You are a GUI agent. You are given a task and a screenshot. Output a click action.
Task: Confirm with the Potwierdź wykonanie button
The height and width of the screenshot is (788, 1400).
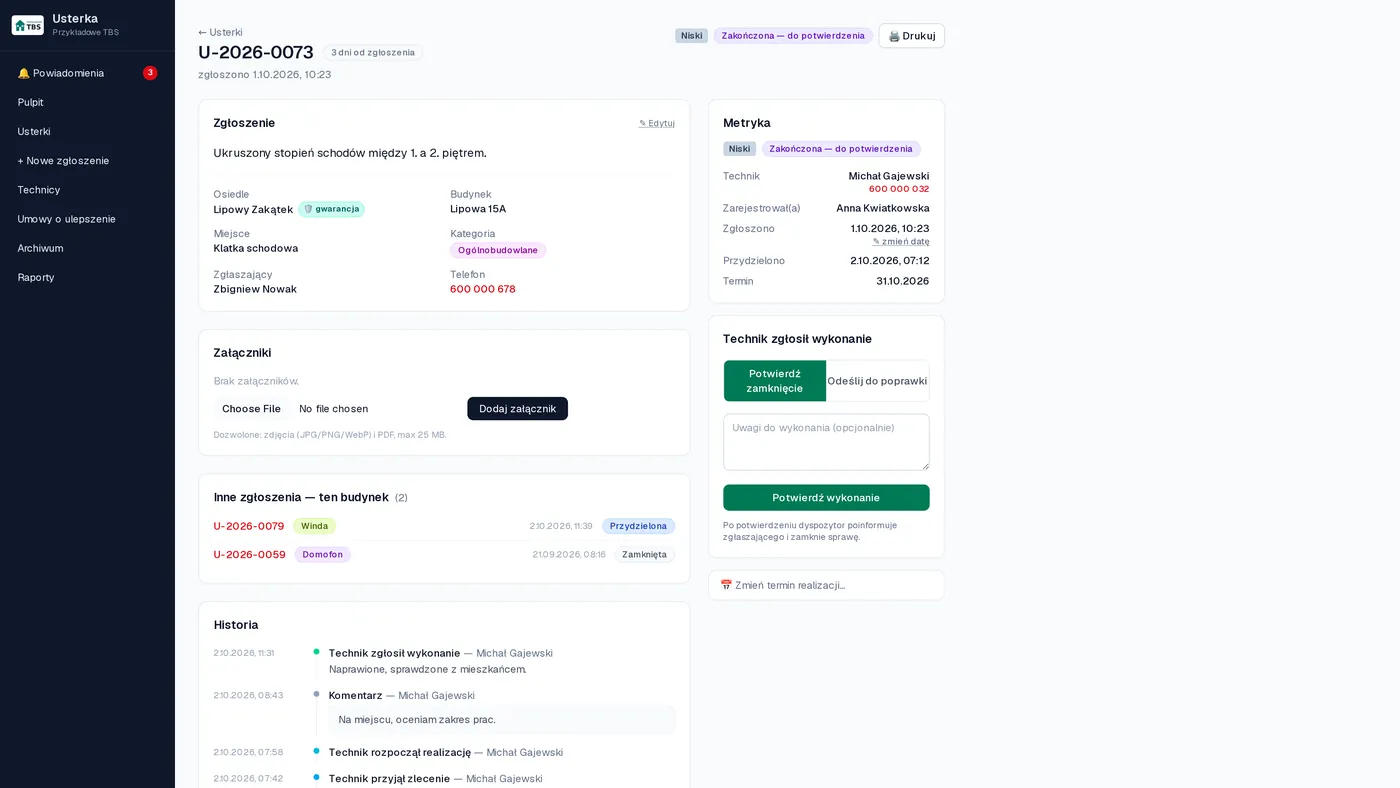point(826,498)
